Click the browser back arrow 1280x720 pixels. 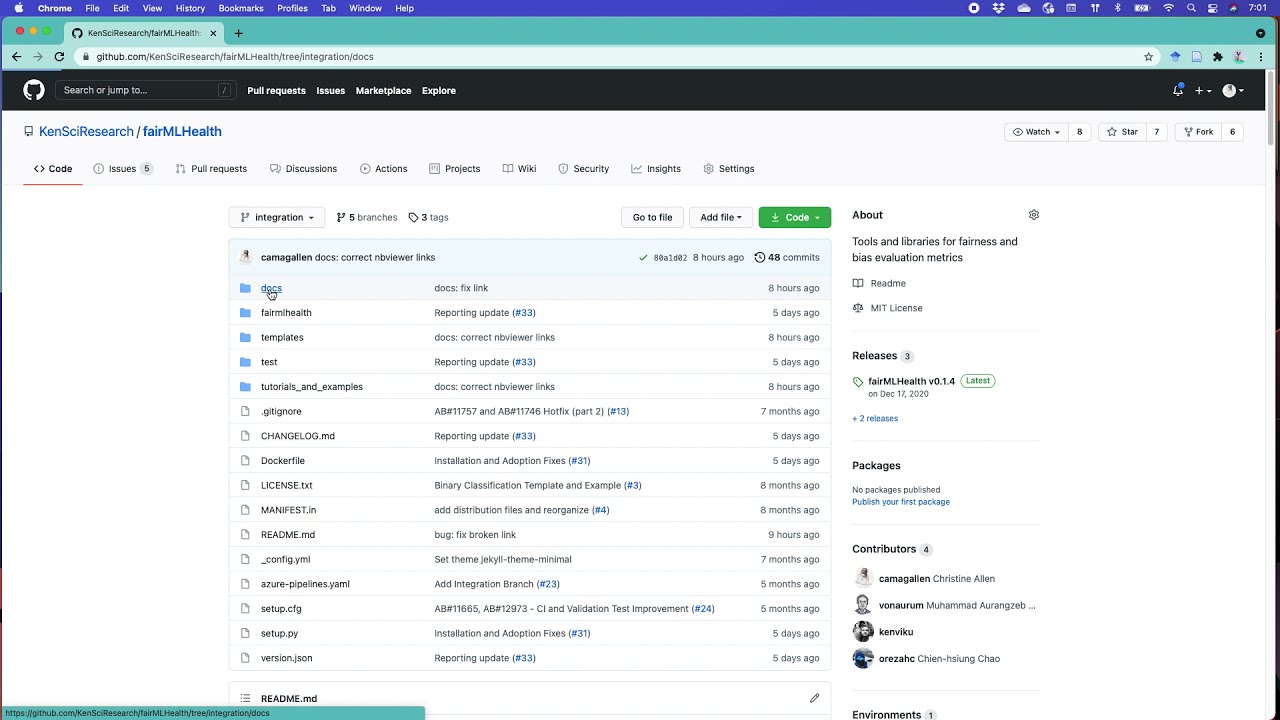coord(16,57)
